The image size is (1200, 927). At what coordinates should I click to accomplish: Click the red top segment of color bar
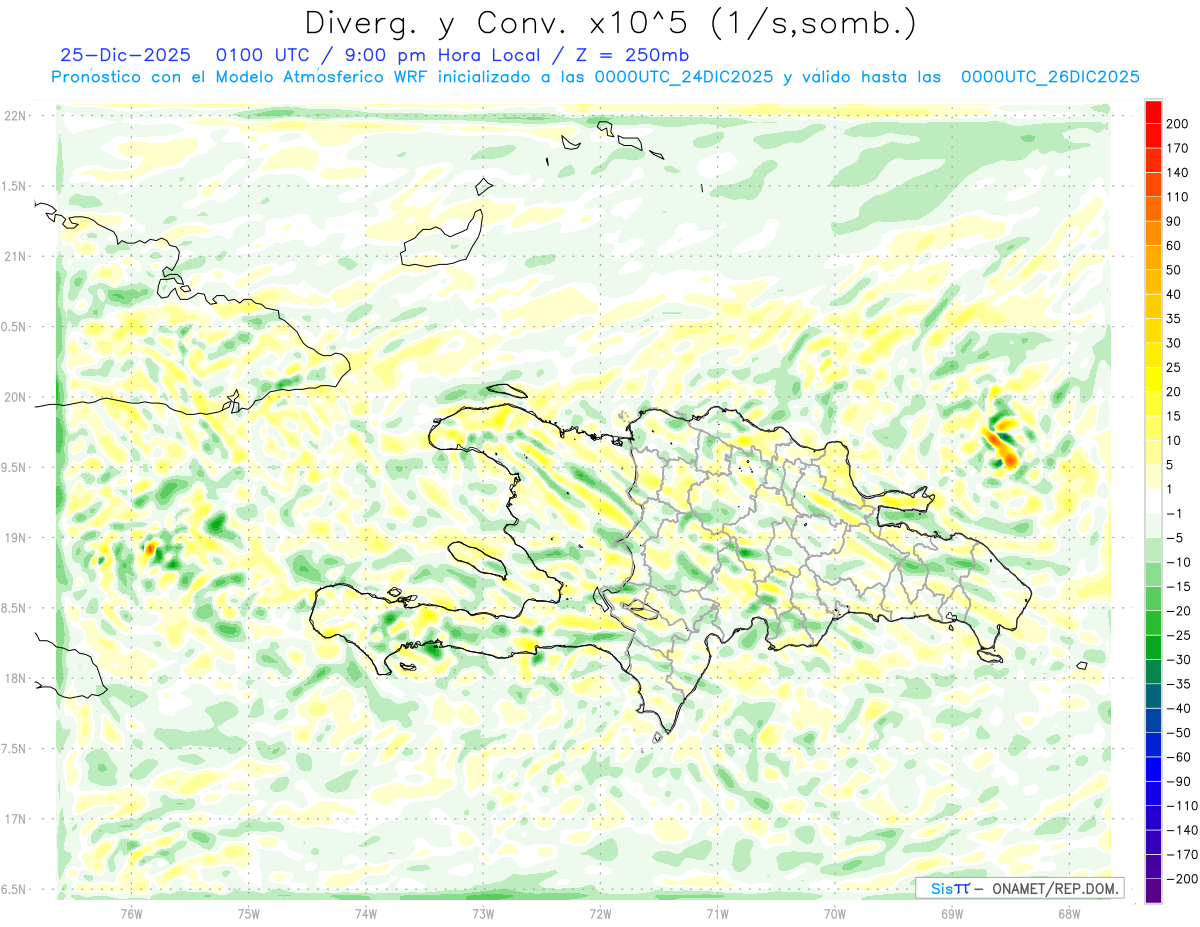click(1153, 111)
